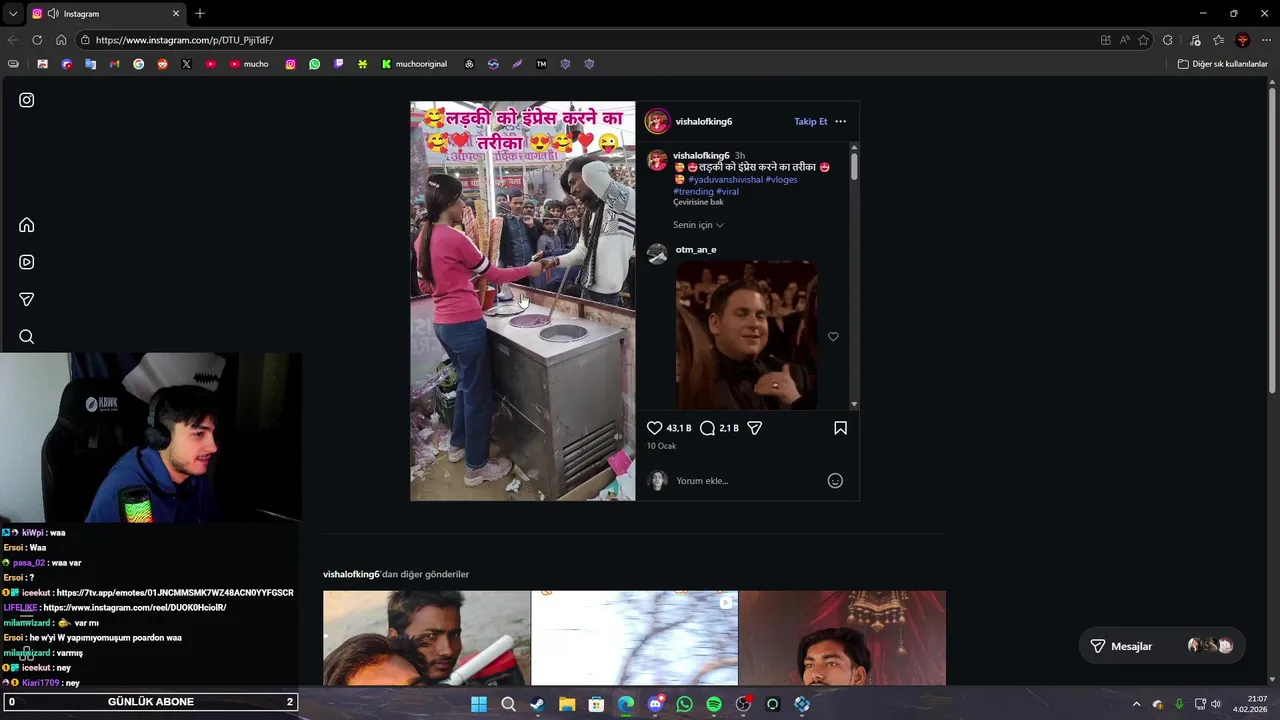1280x720 pixels.
Task: Open the X (Twitter) bookmark
Action: (x=186, y=64)
